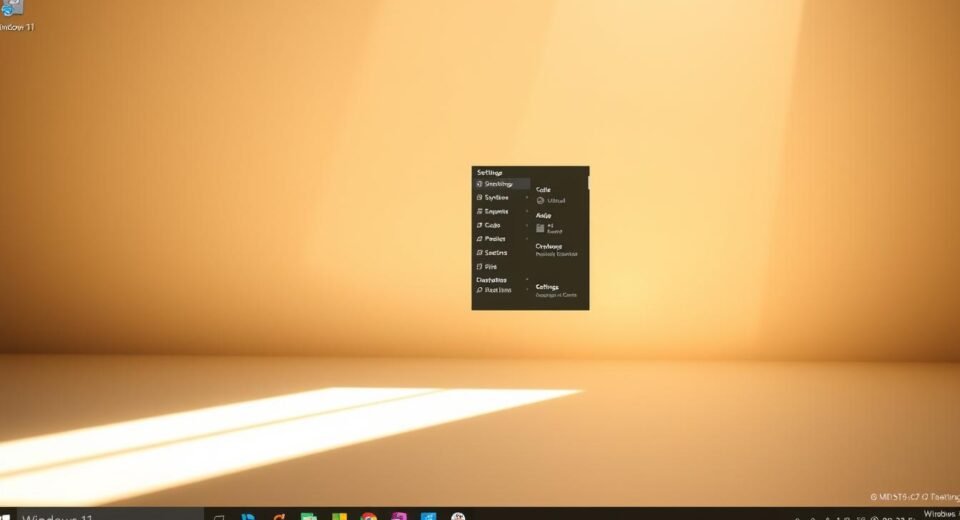Select the highlighted first row under the Settings title

(x=502, y=184)
